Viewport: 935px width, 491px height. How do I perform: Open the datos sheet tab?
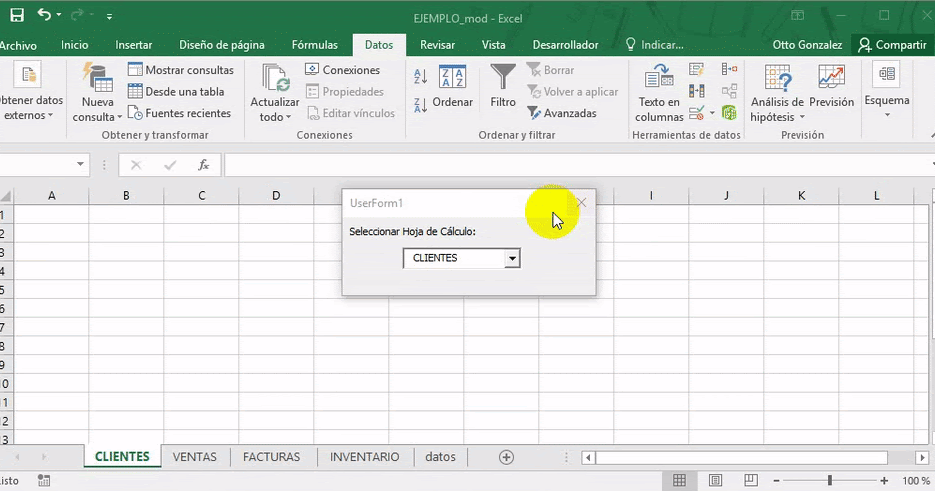tap(440, 456)
